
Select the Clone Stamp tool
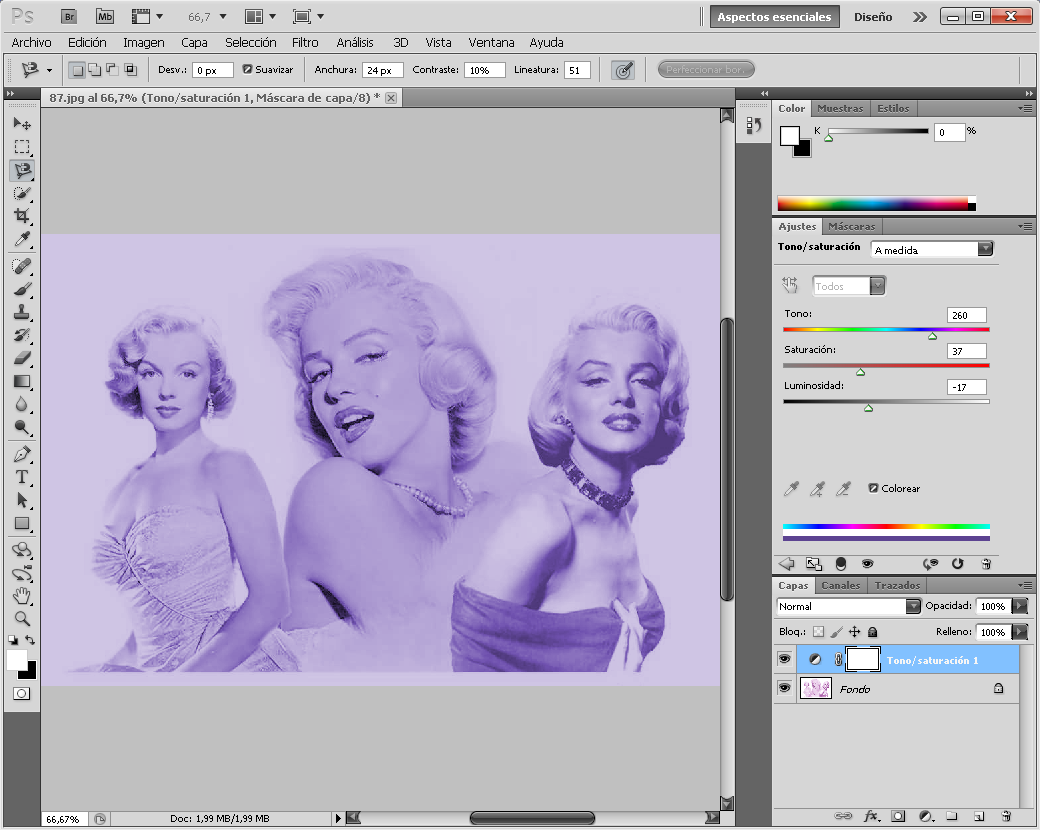click(x=22, y=312)
